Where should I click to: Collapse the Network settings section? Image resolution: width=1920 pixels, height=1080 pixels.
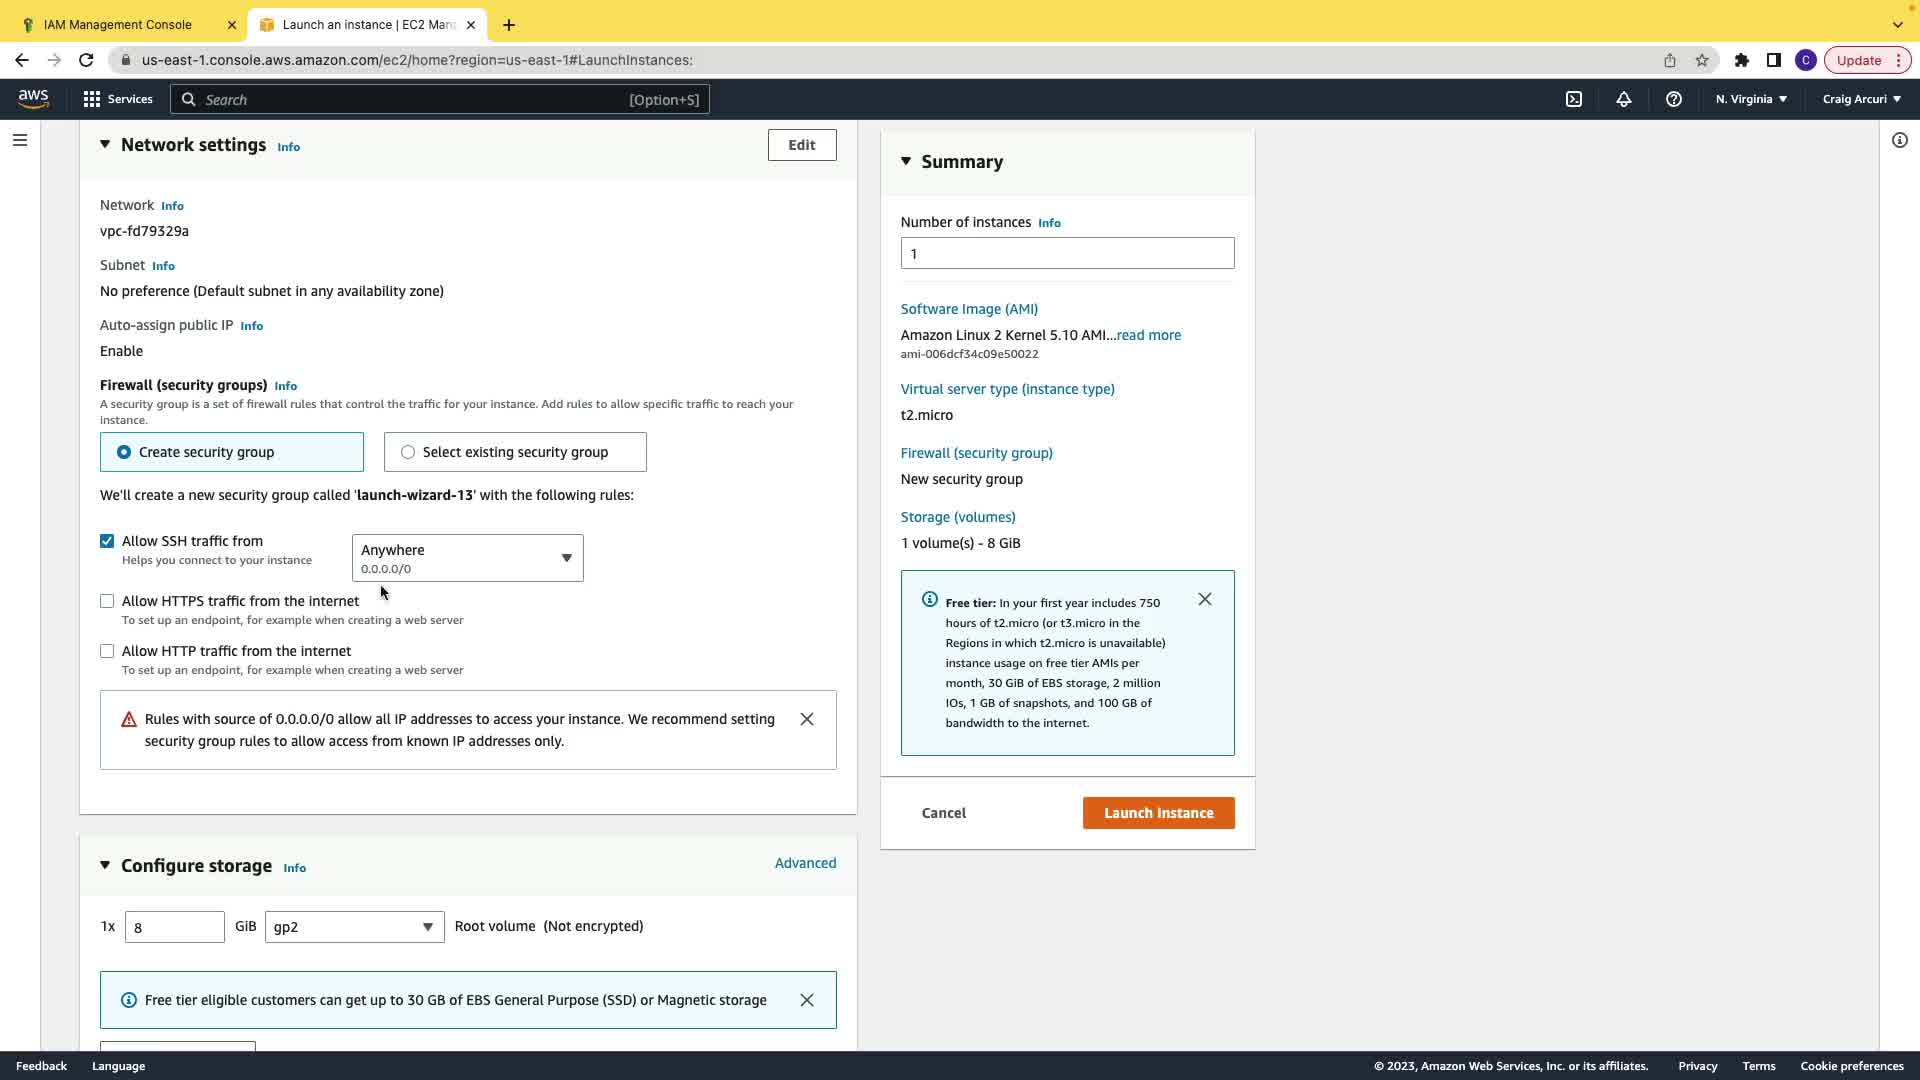coord(105,145)
